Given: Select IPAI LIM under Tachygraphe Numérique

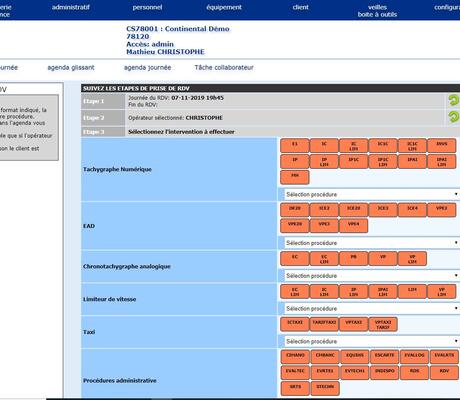Looking at the screenshot, I should (442, 161).
